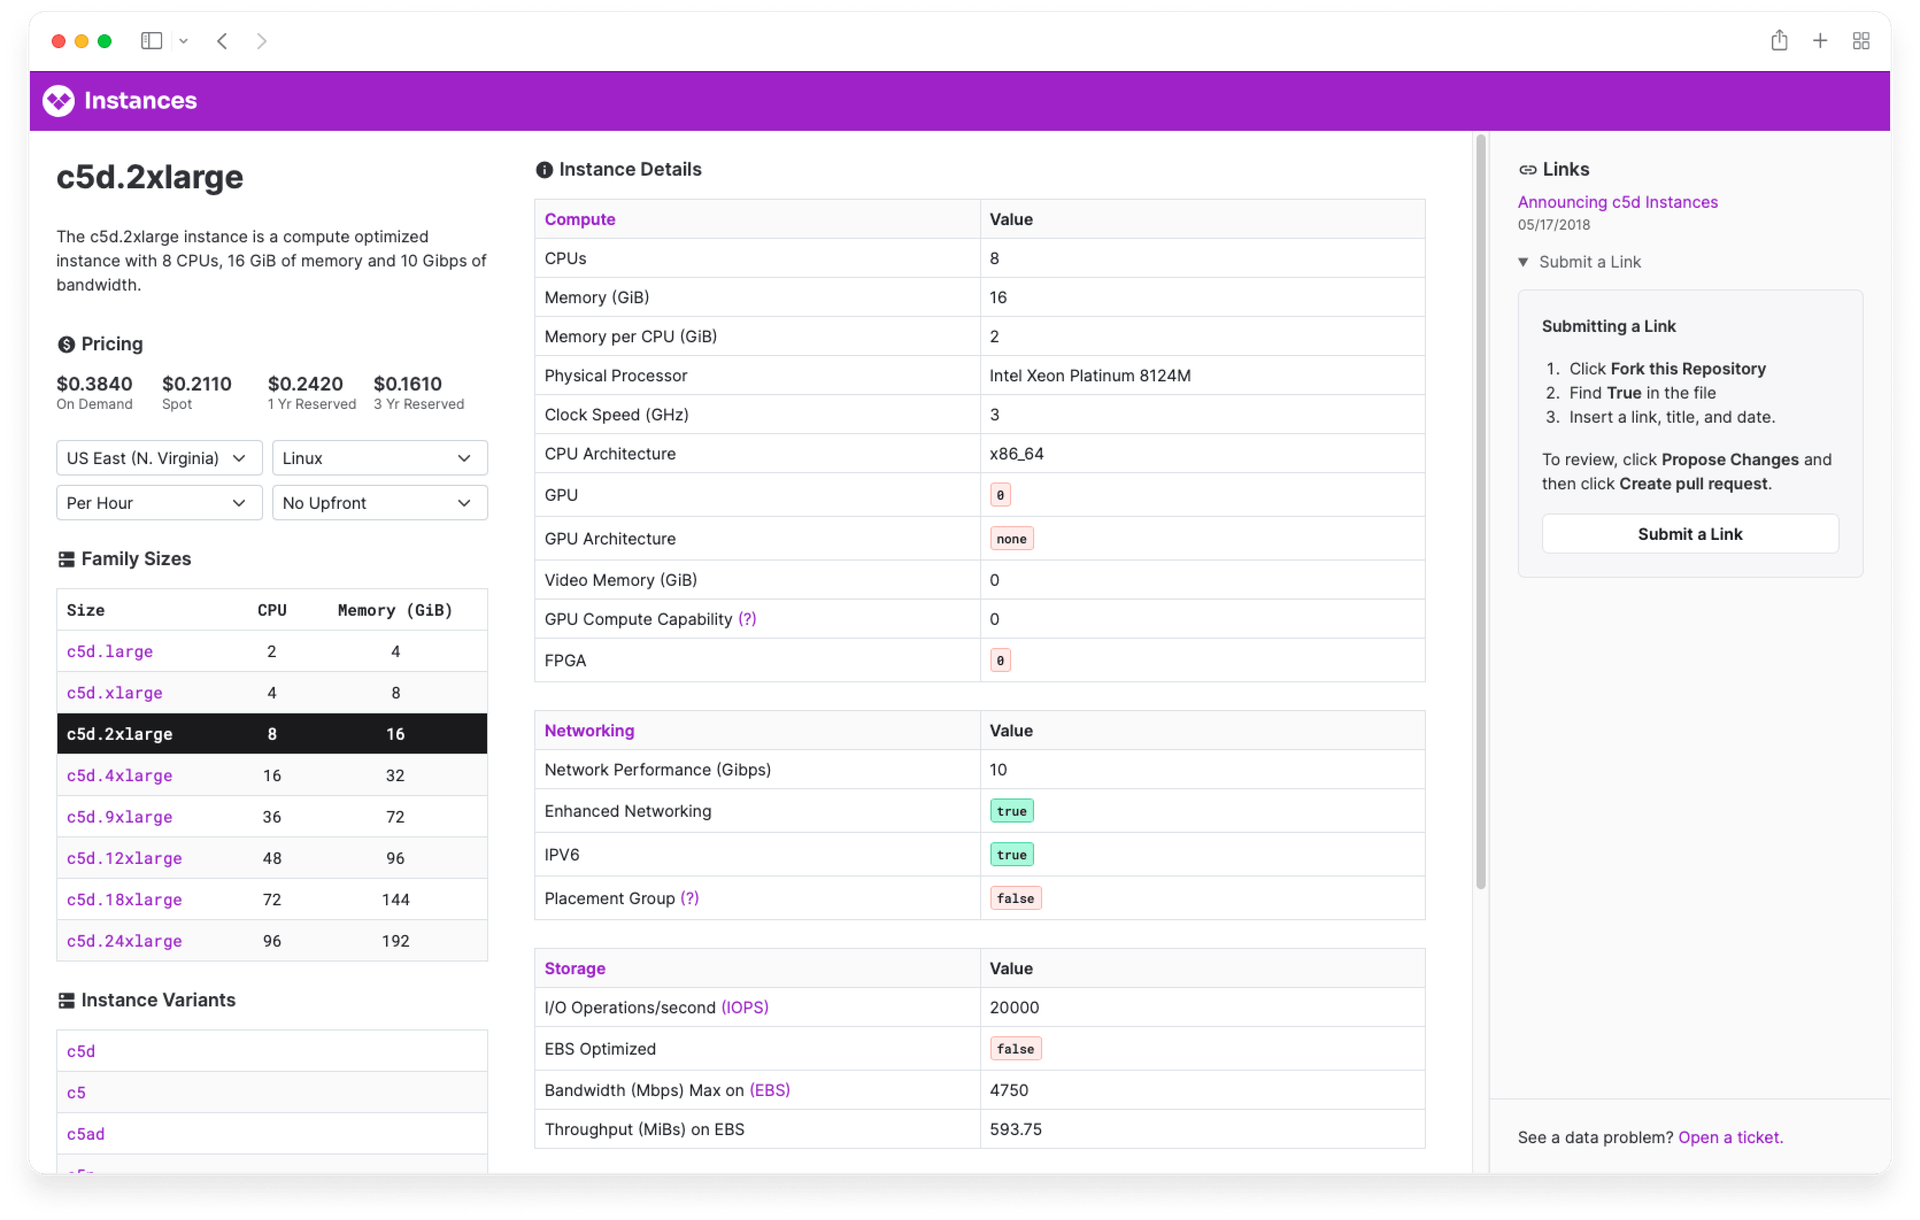This screenshot has height=1220, width=1920.
Task: Open the Announcing c5d Instances link
Action: 1617,202
